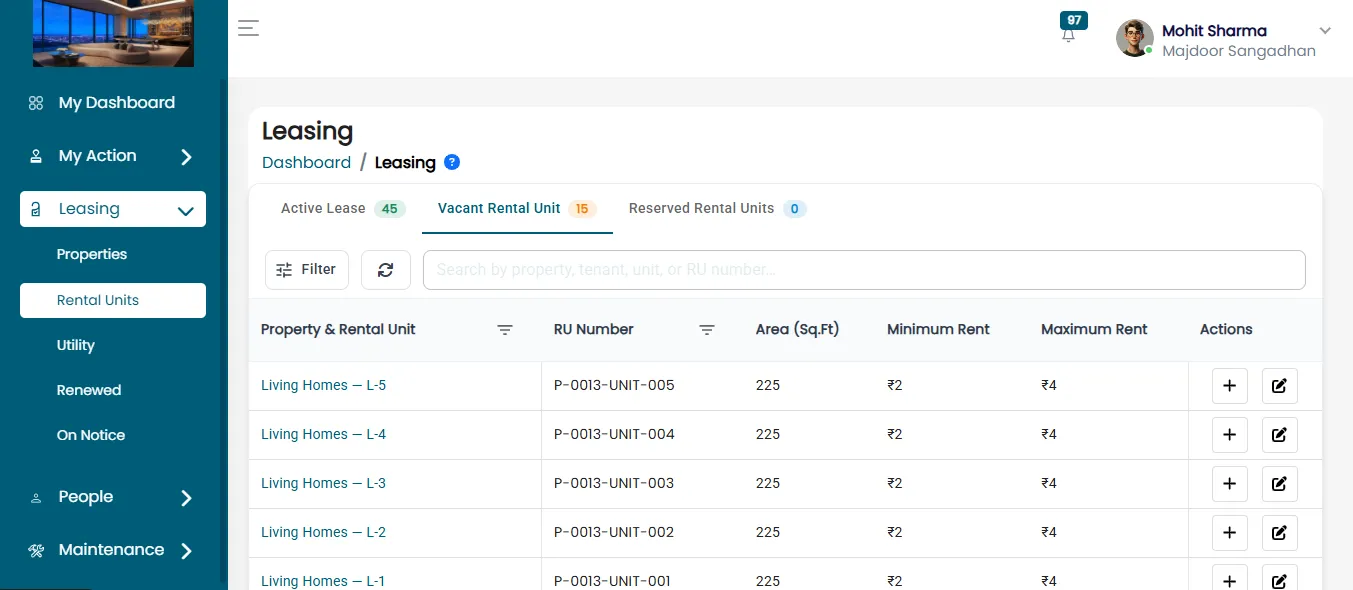Open the notification bell with 97 badge

pyautogui.click(x=1069, y=32)
